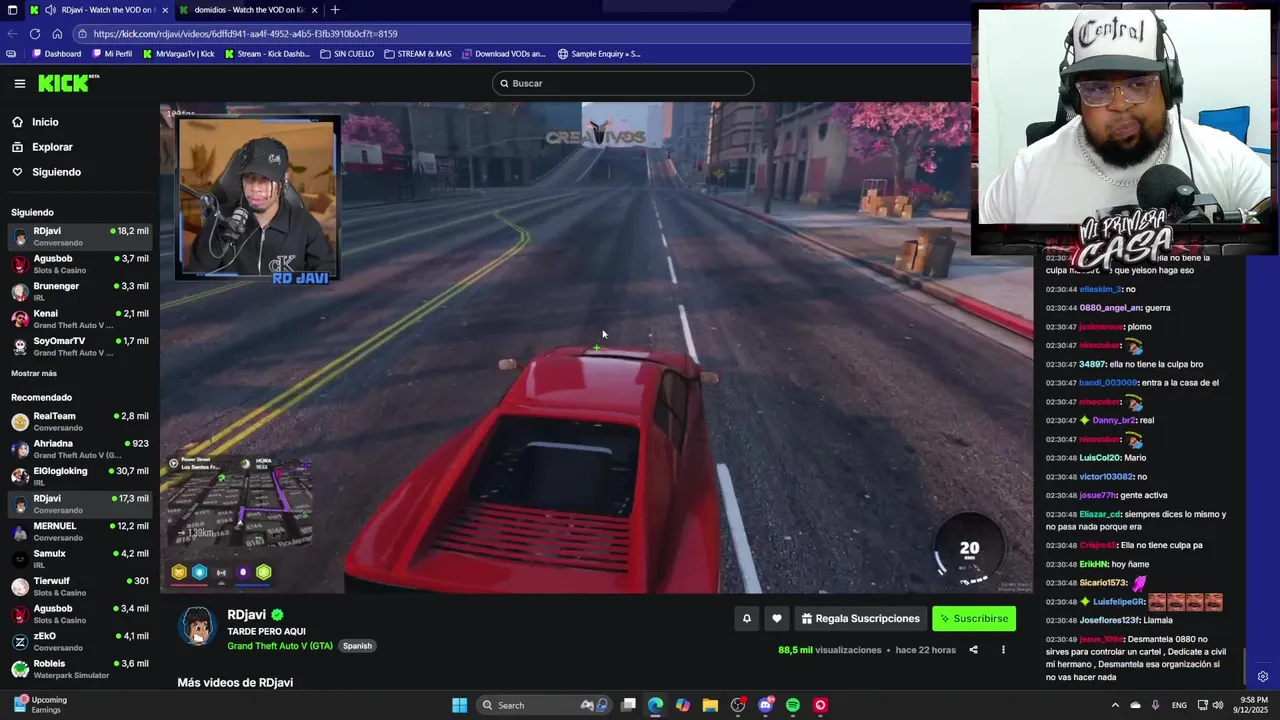Open Discord from the taskbar
The image size is (1280, 720).
tap(766, 705)
